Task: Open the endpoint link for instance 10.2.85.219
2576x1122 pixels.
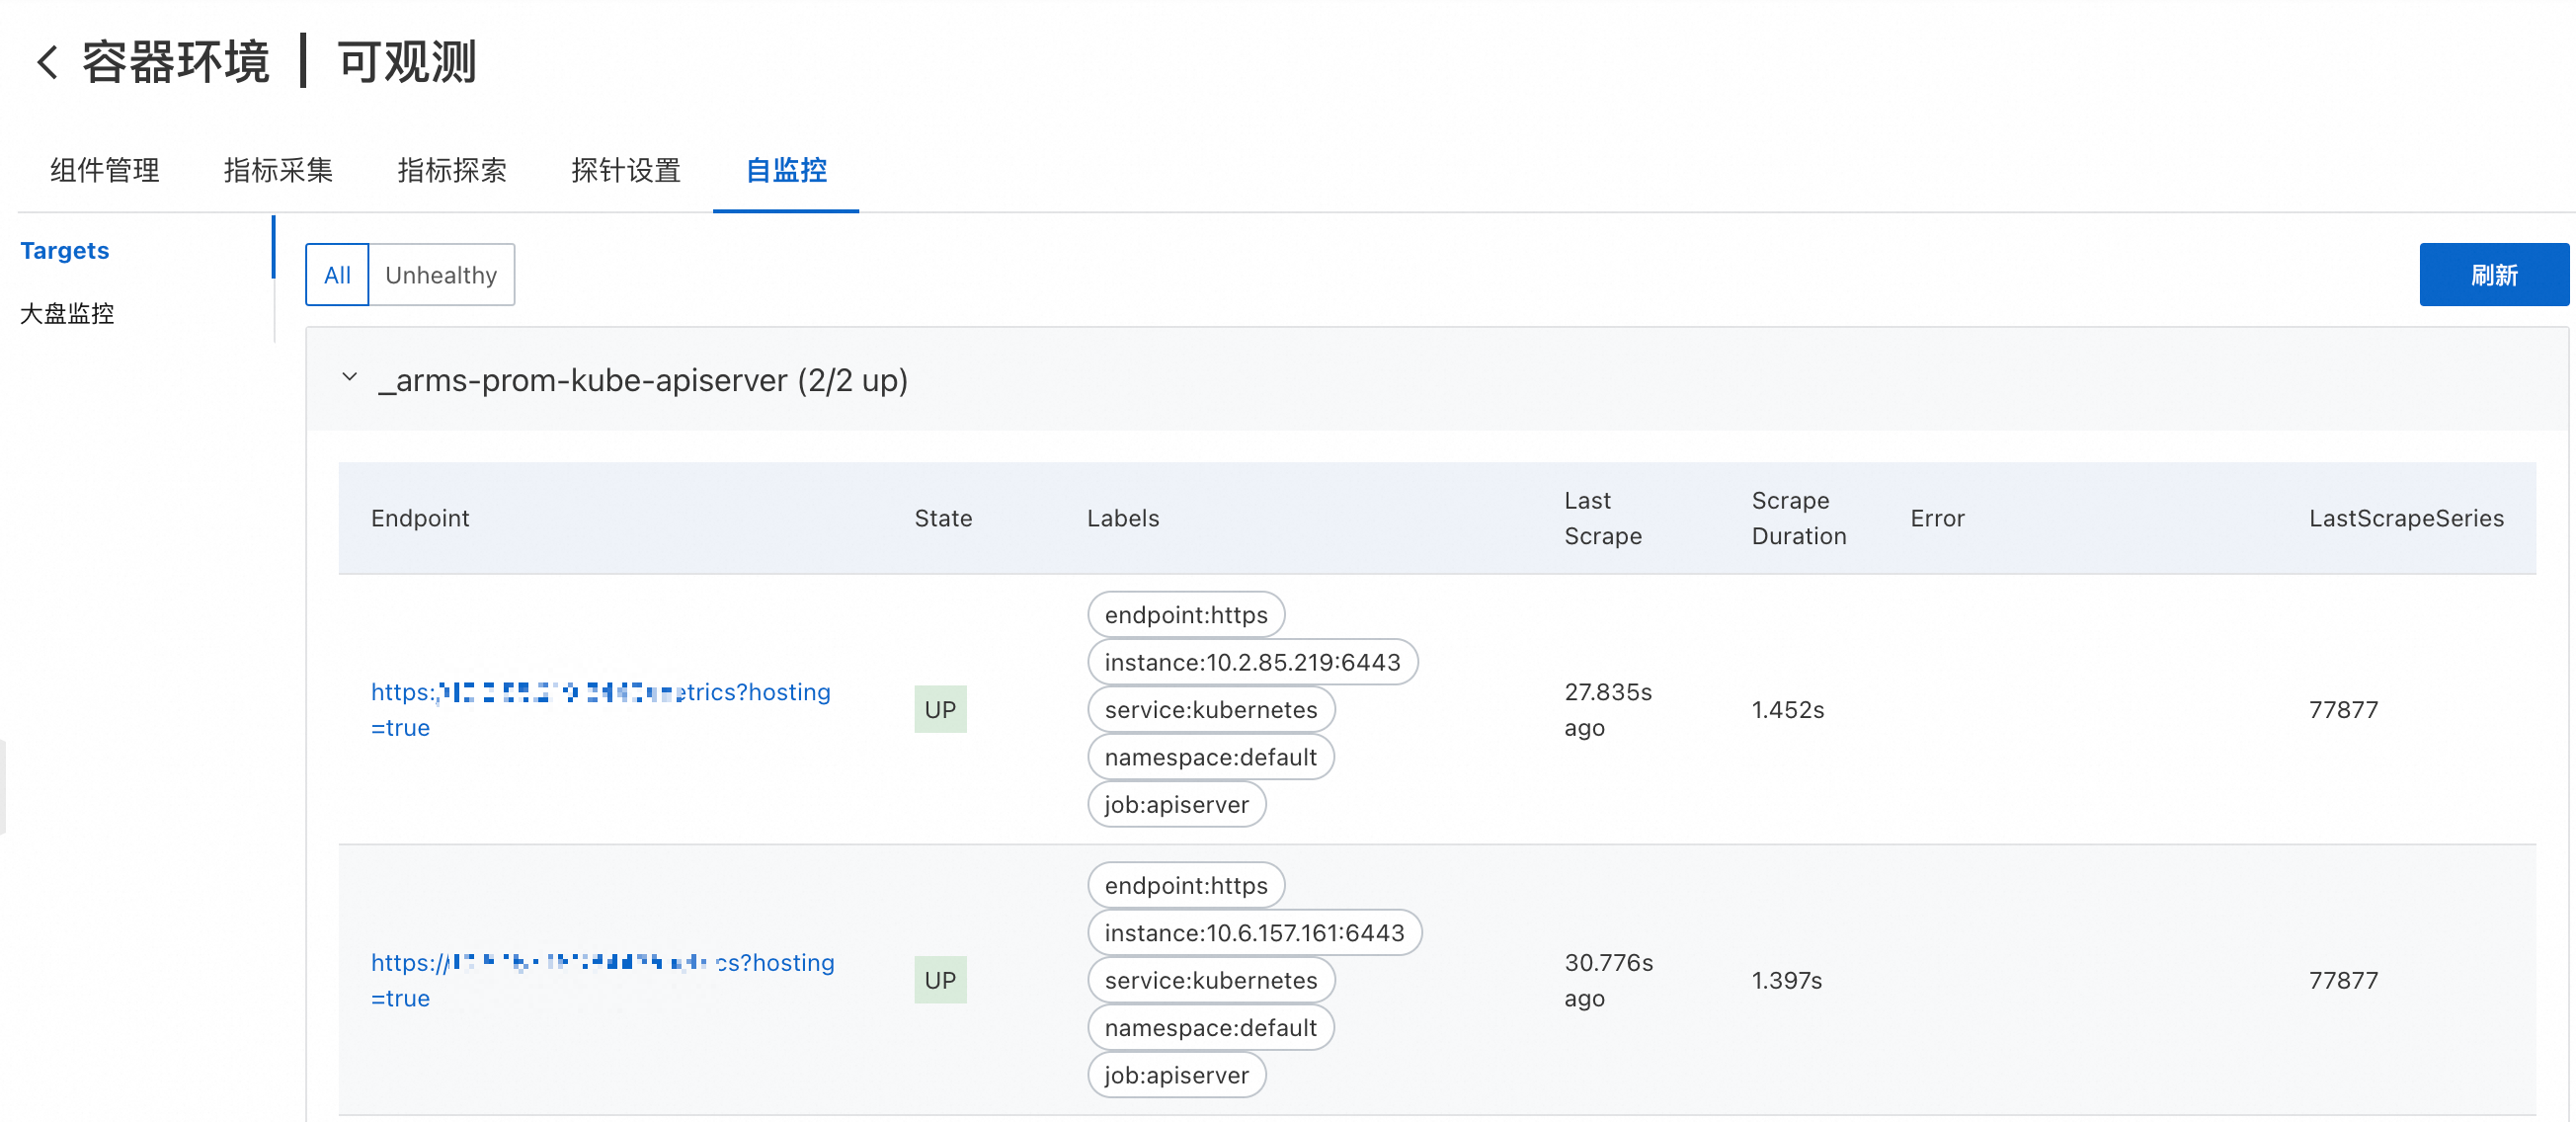Action: [600, 709]
